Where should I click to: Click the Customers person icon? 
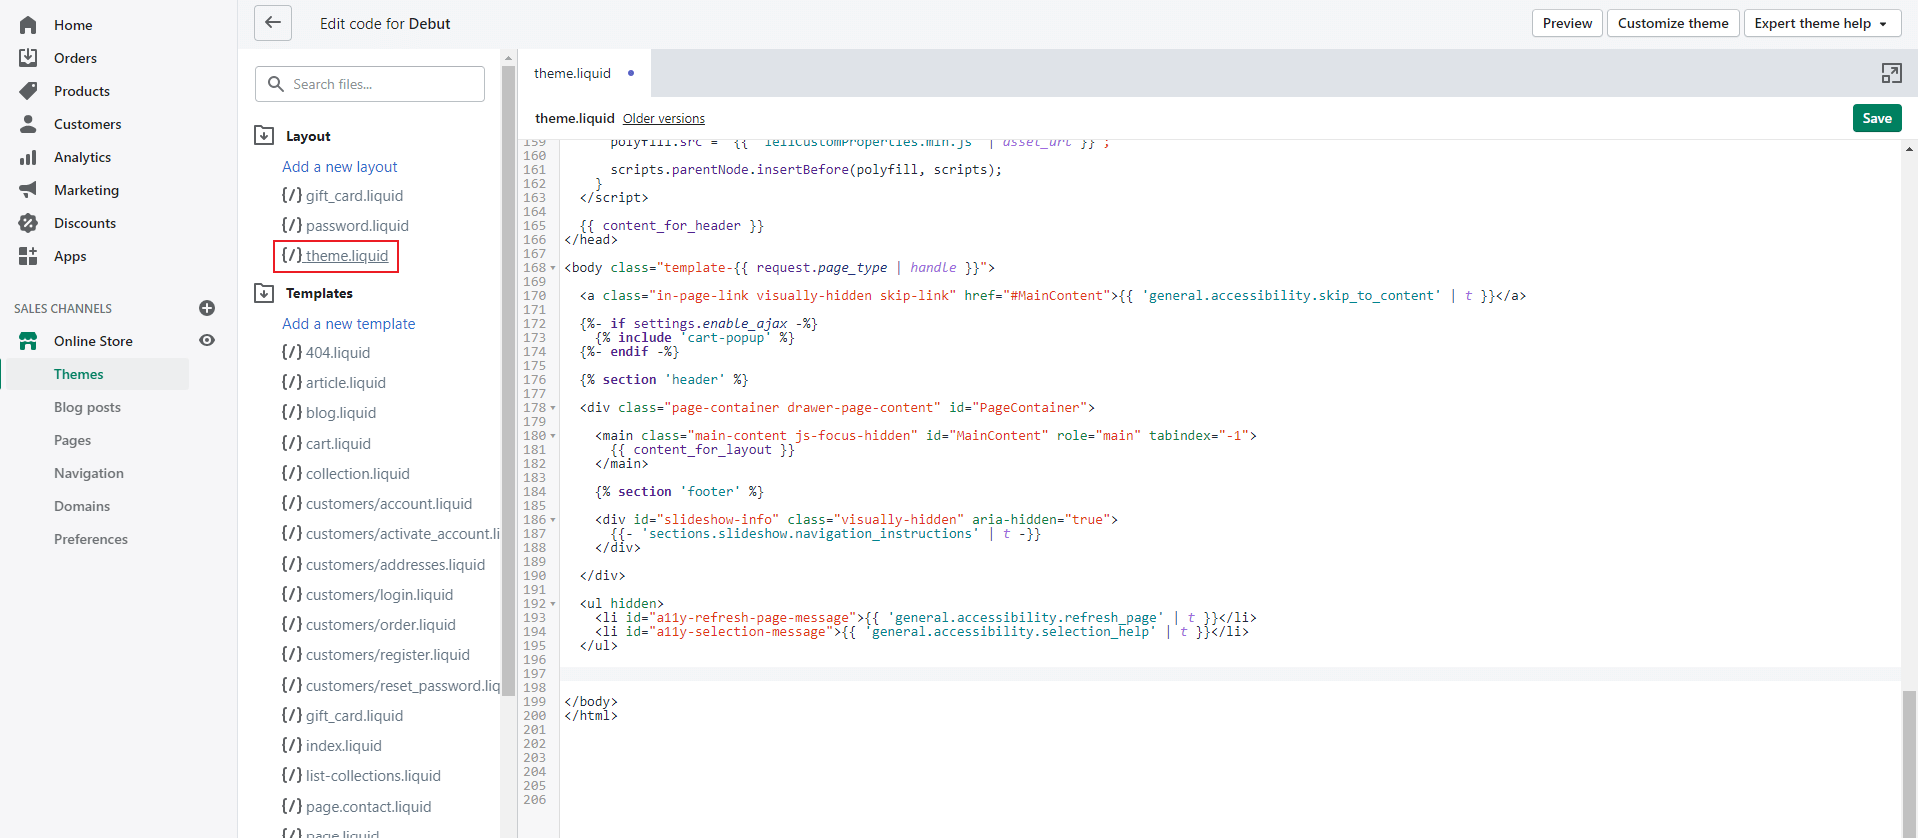click(28, 124)
